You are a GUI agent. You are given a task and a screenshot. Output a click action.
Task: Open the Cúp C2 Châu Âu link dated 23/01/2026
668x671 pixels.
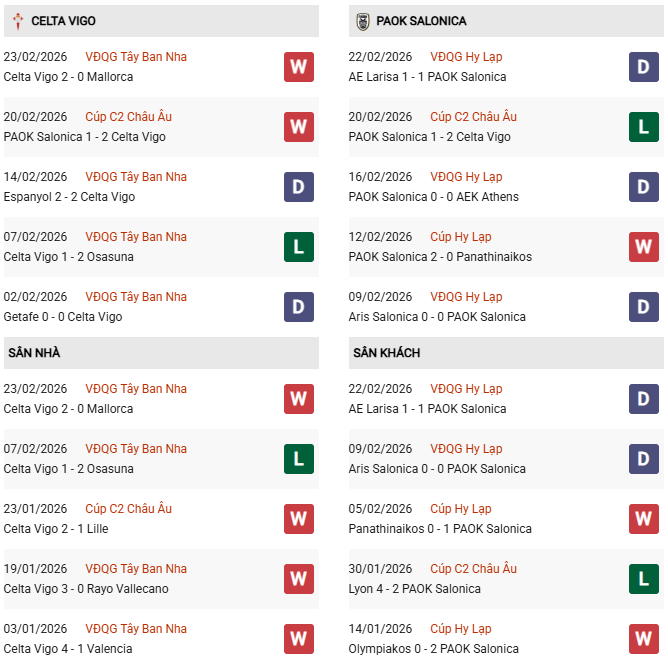(x=128, y=509)
